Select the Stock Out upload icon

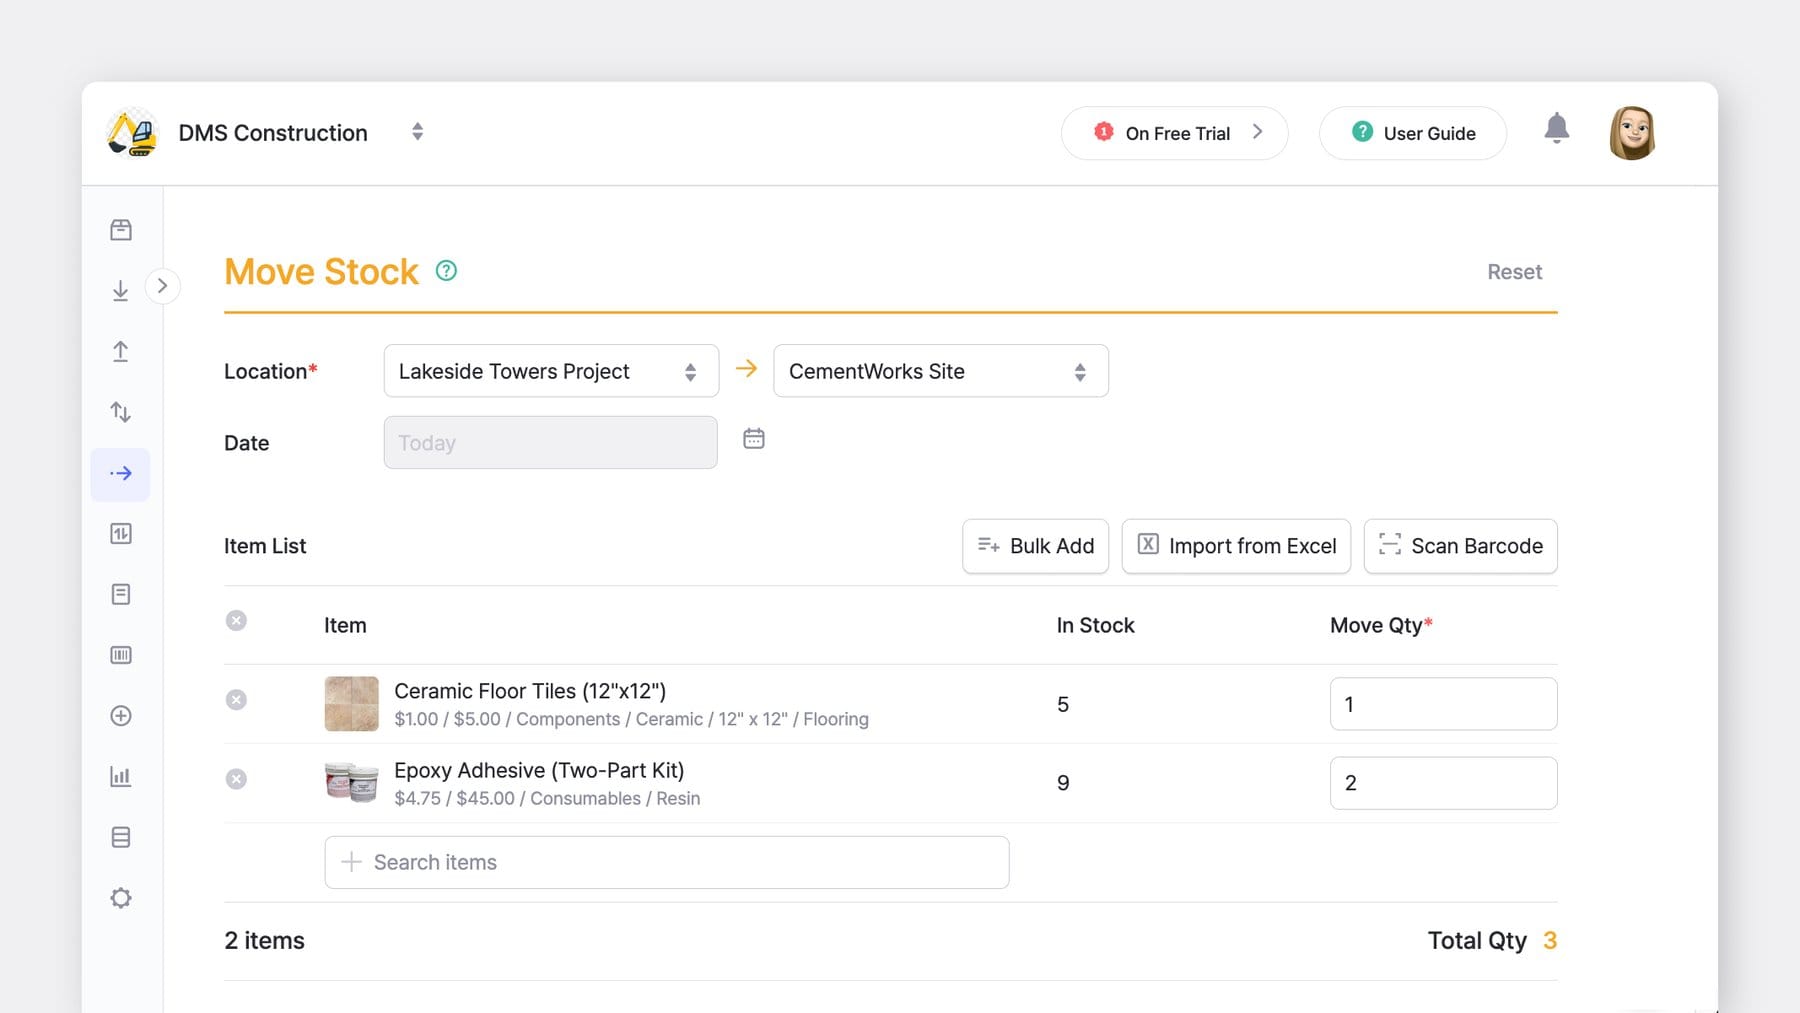pyautogui.click(x=120, y=351)
